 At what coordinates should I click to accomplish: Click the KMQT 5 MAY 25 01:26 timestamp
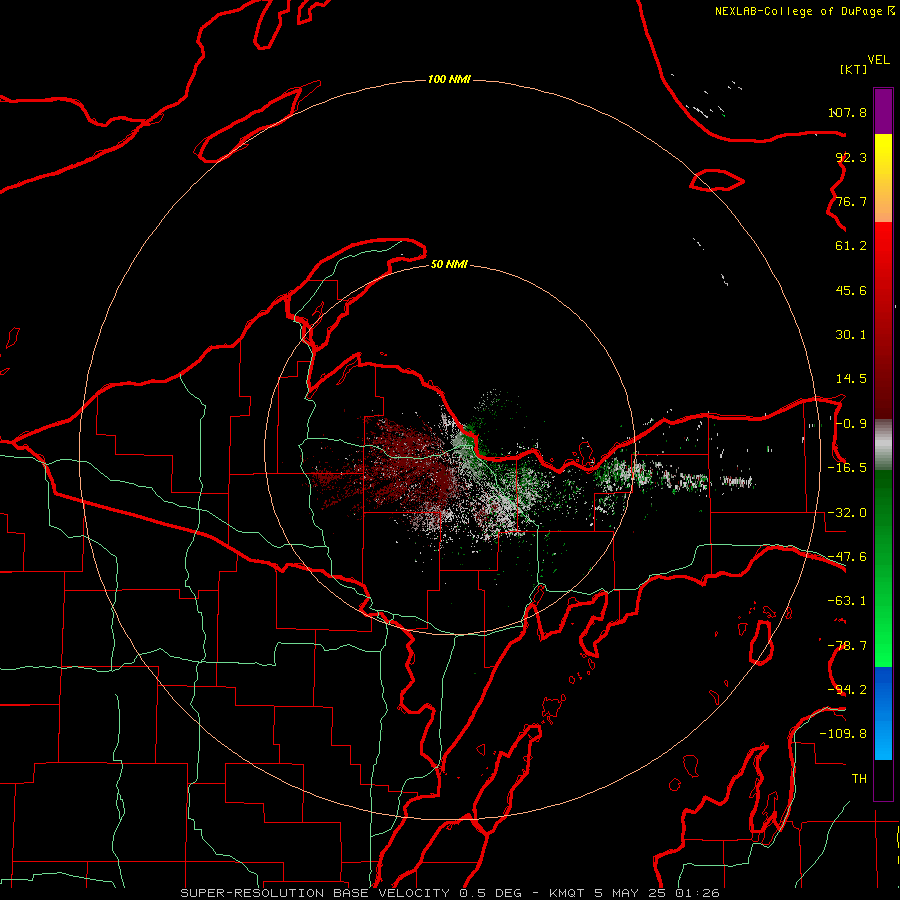pyautogui.click(x=634, y=893)
